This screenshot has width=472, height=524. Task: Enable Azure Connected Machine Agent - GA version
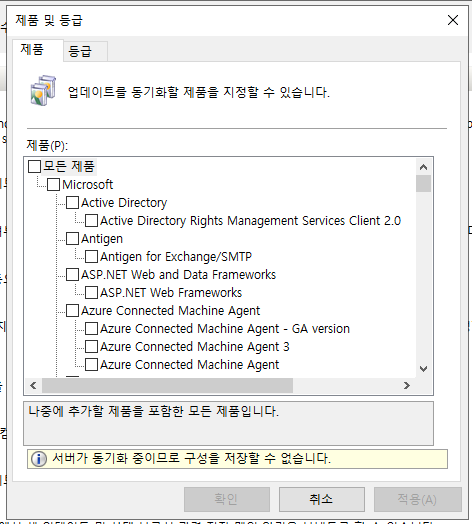click(x=91, y=329)
